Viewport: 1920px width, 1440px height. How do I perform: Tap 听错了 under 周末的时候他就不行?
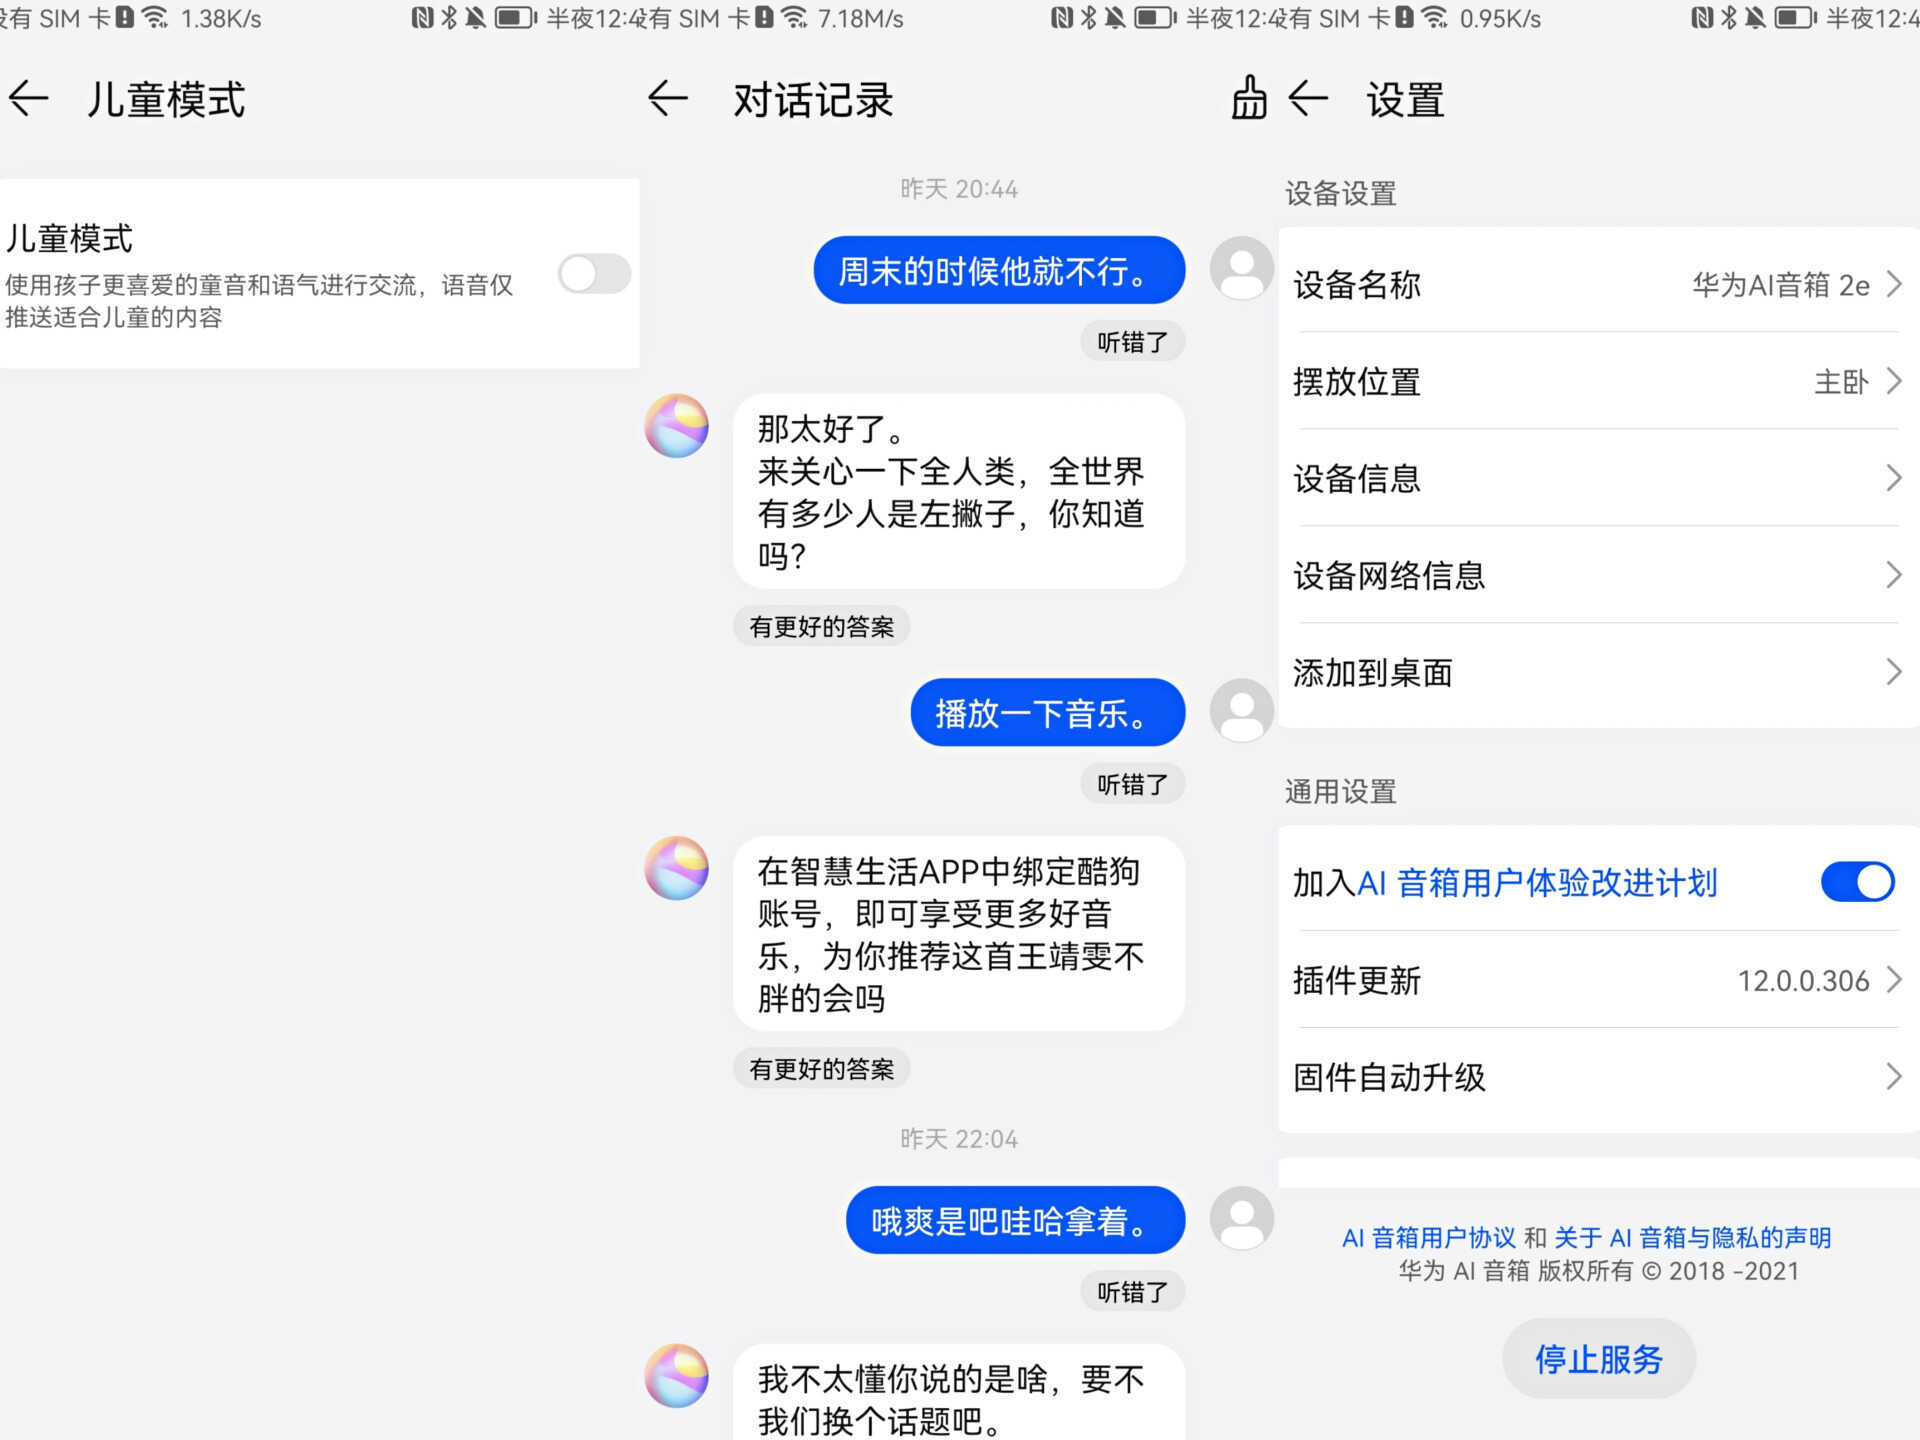[1132, 342]
